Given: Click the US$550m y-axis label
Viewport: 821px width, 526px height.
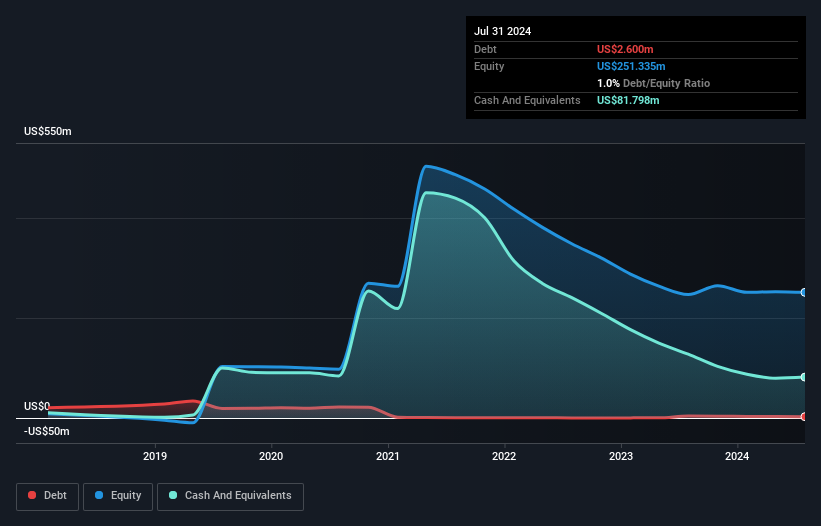Looking at the screenshot, I should (x=48, y=131).
